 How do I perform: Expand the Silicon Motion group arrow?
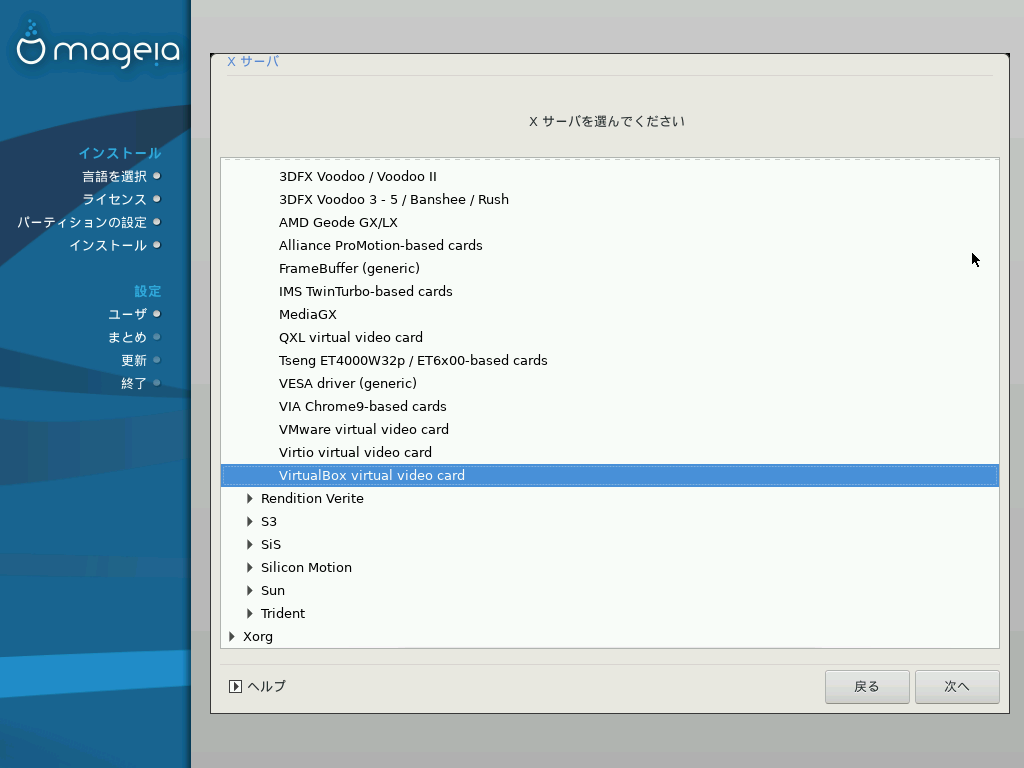249,568
